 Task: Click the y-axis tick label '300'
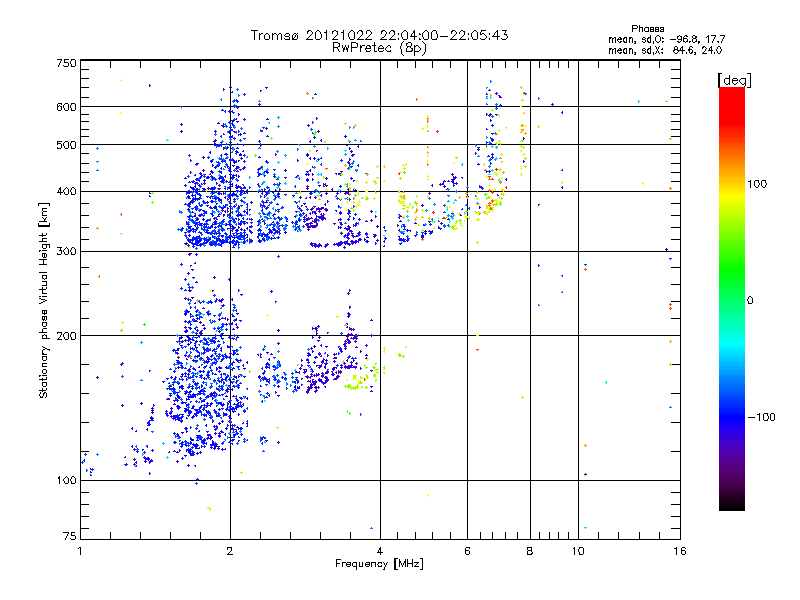(67, 252)
